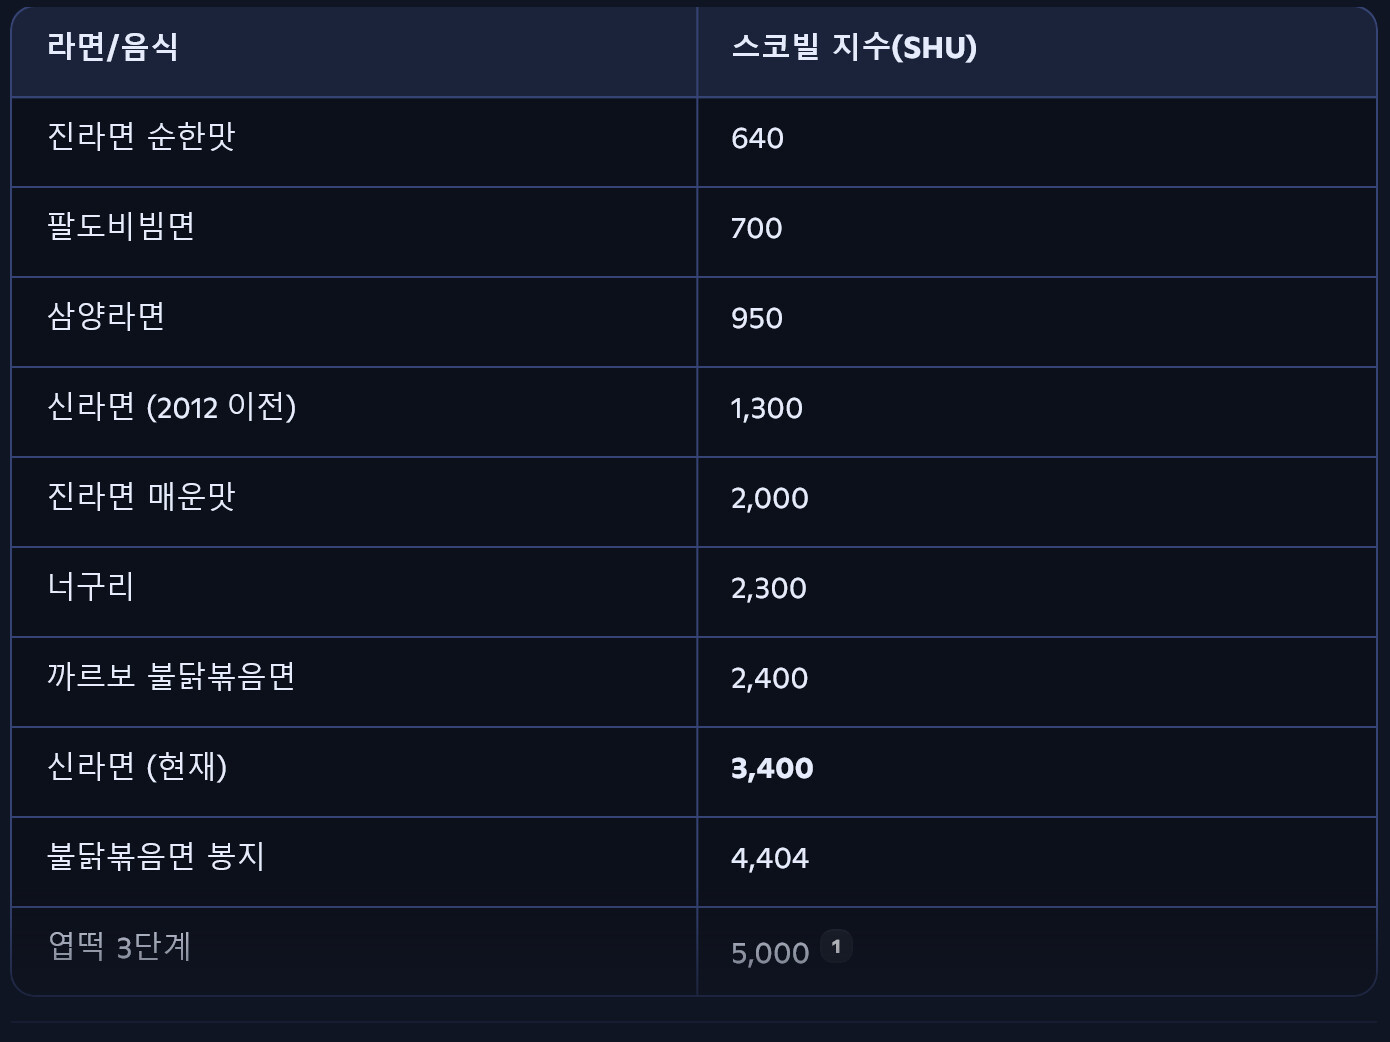Image resolution: width=1390 pixels, height=1042 pixels.
Task: Select the 삼양라면 cell
Action: point(354,322)
